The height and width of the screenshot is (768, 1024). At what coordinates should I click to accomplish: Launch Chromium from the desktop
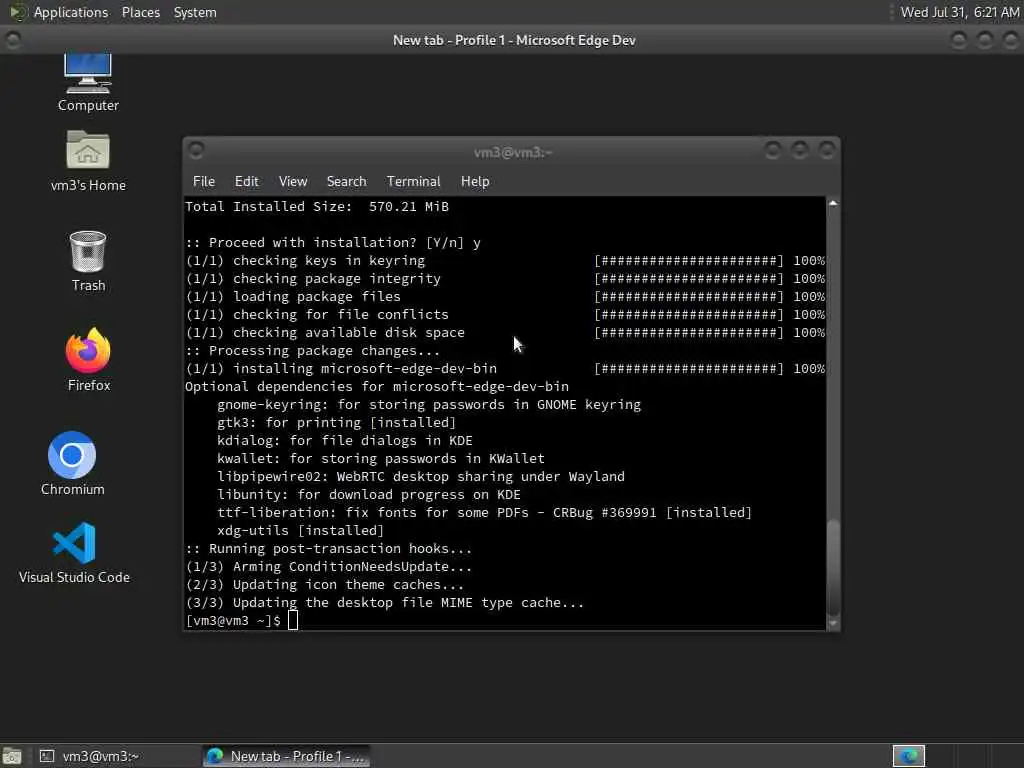pos(72,464)
